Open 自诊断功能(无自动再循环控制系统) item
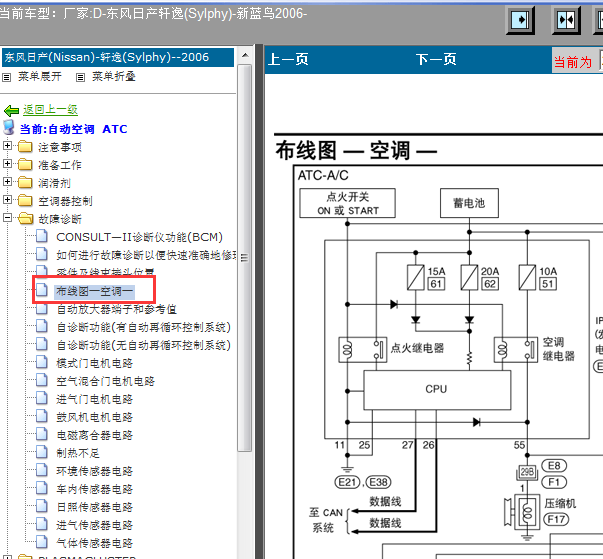This screenshot has height=559, width=603. (144, 345)
